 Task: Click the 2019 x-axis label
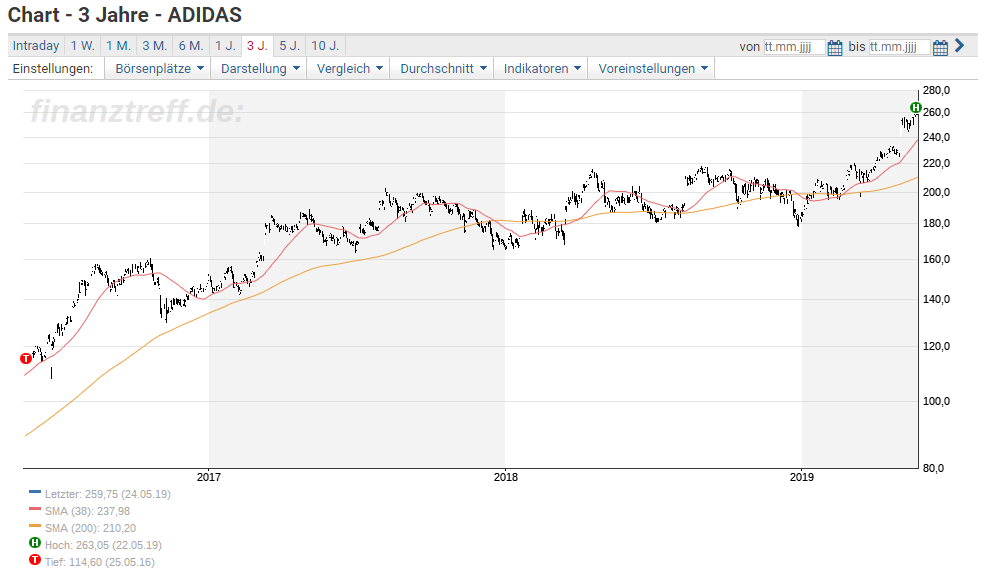pos(801,477)
